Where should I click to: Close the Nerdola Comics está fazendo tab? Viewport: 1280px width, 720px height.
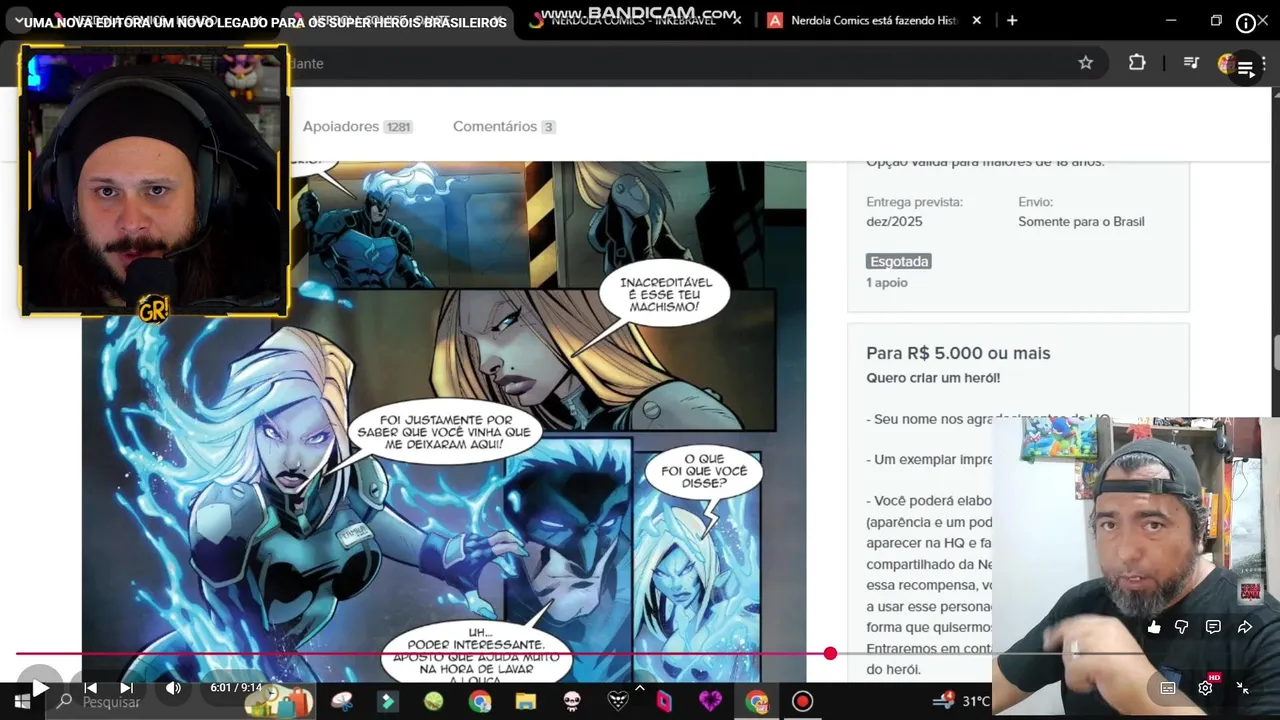coord(977,20)
